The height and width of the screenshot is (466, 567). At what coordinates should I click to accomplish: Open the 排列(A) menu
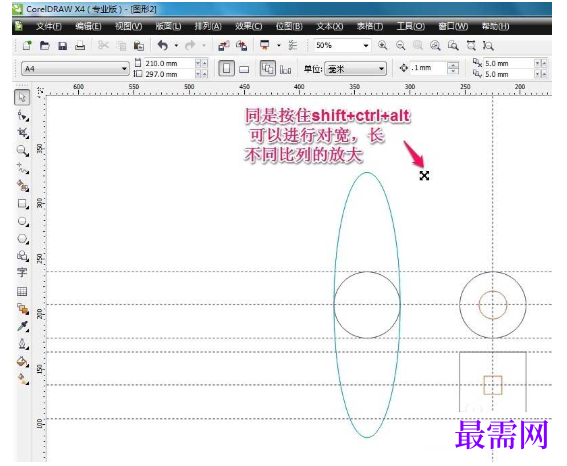coord(208,26)
